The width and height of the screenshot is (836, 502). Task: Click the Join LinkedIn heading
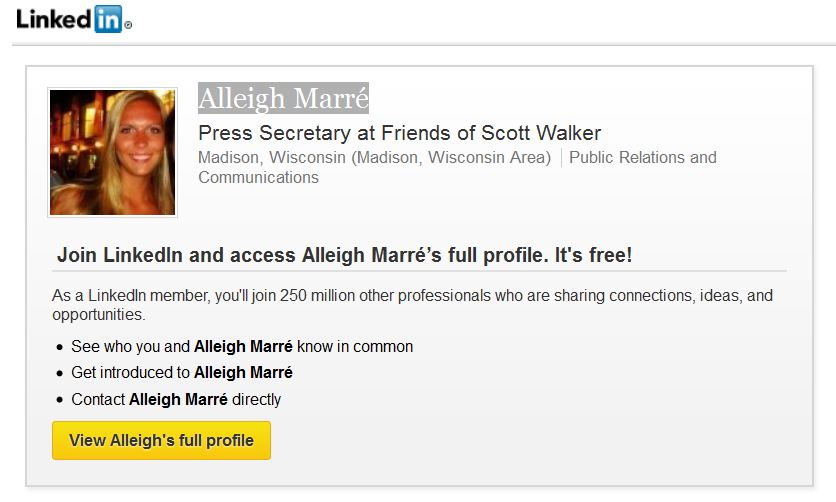[344, 255]
